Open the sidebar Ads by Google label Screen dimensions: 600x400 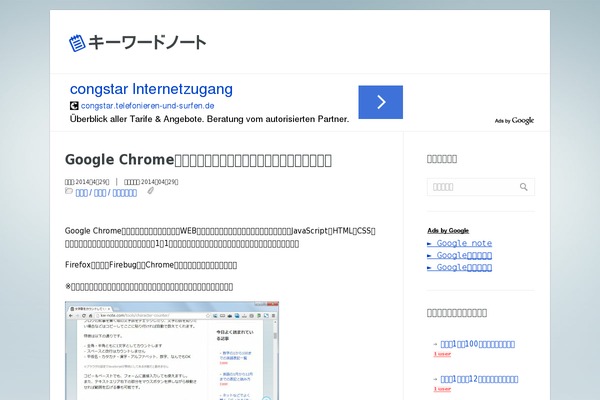point(448,230)
